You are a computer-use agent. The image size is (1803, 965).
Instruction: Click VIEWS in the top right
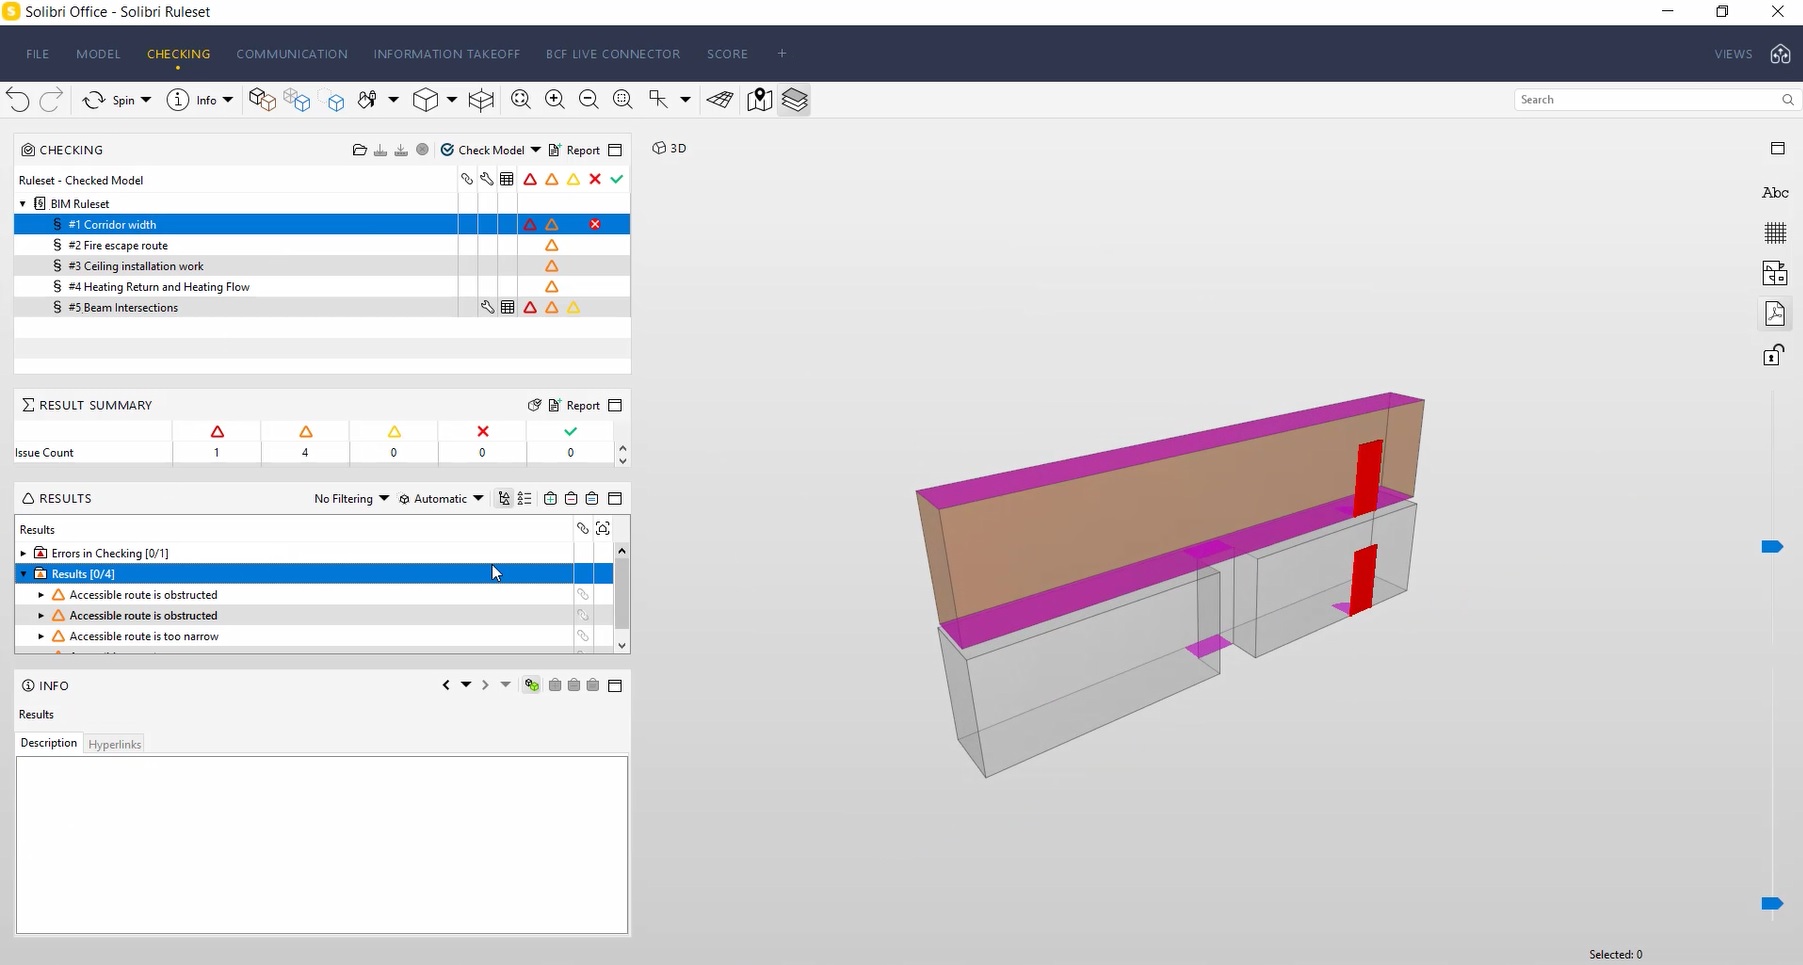click(x=1733, y=54)
